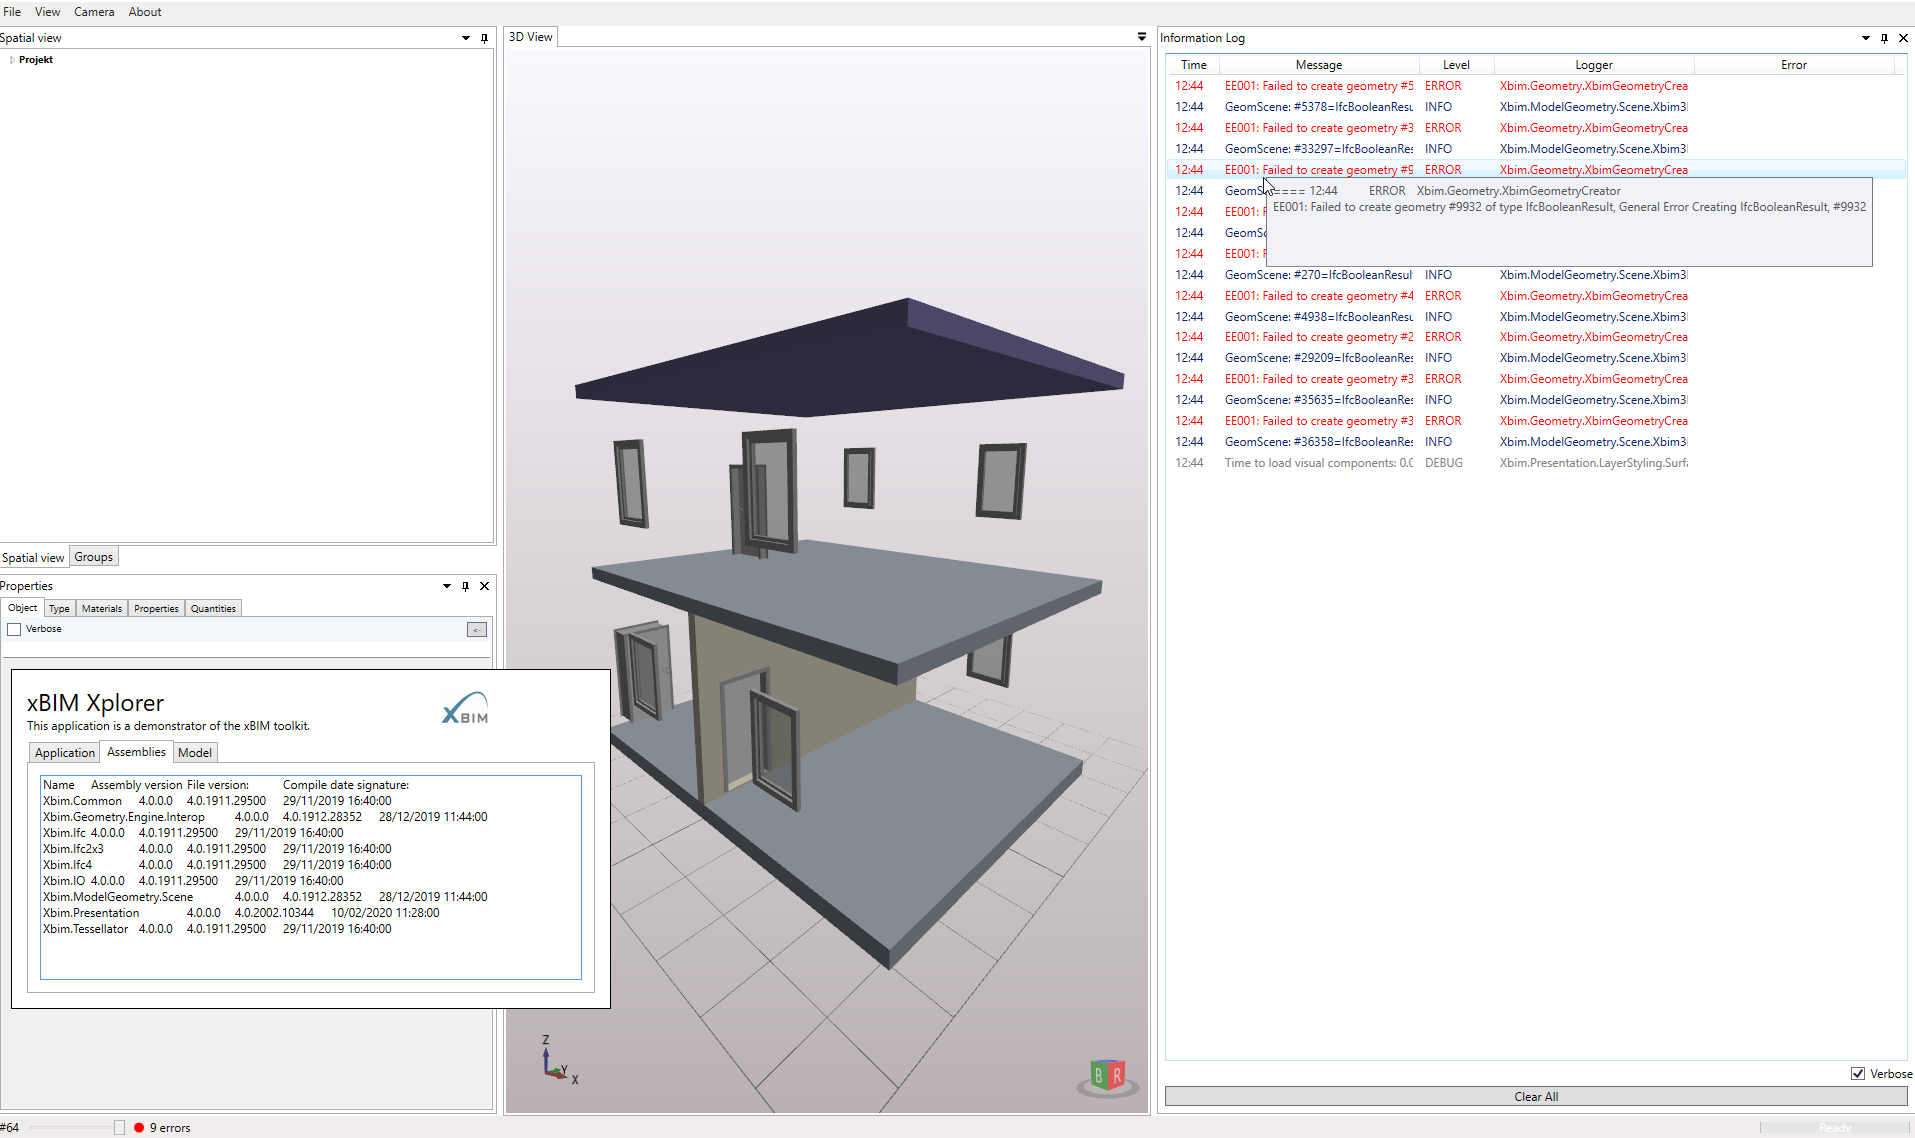Toggle Verbose checkbox in Information Log
This screenshot has width=1915, height=1138.
[1858, 1073]
